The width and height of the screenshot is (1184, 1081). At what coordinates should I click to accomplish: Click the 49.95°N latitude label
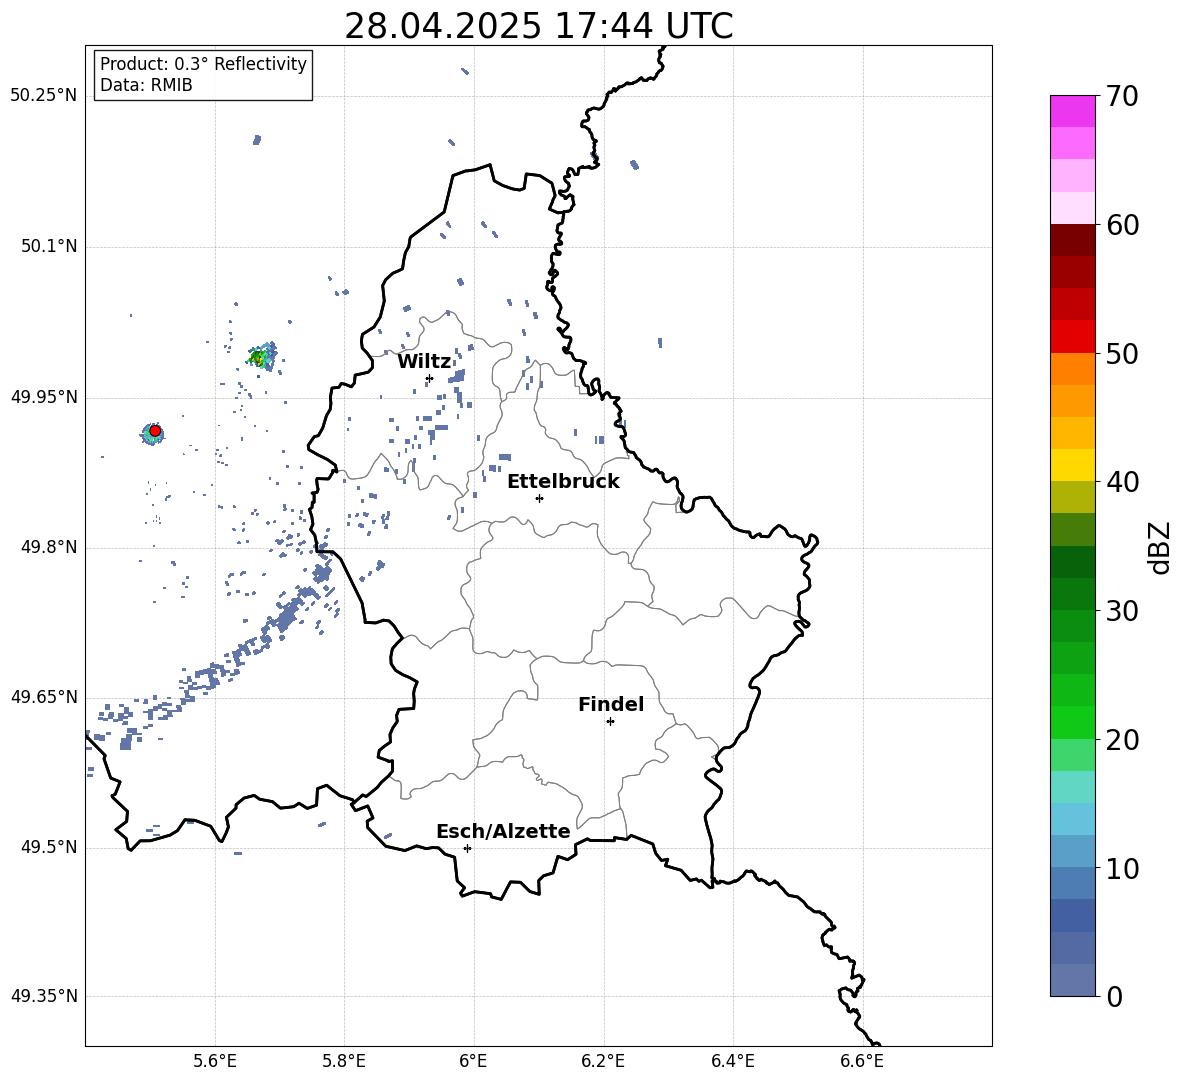click(x=44, y=397)
